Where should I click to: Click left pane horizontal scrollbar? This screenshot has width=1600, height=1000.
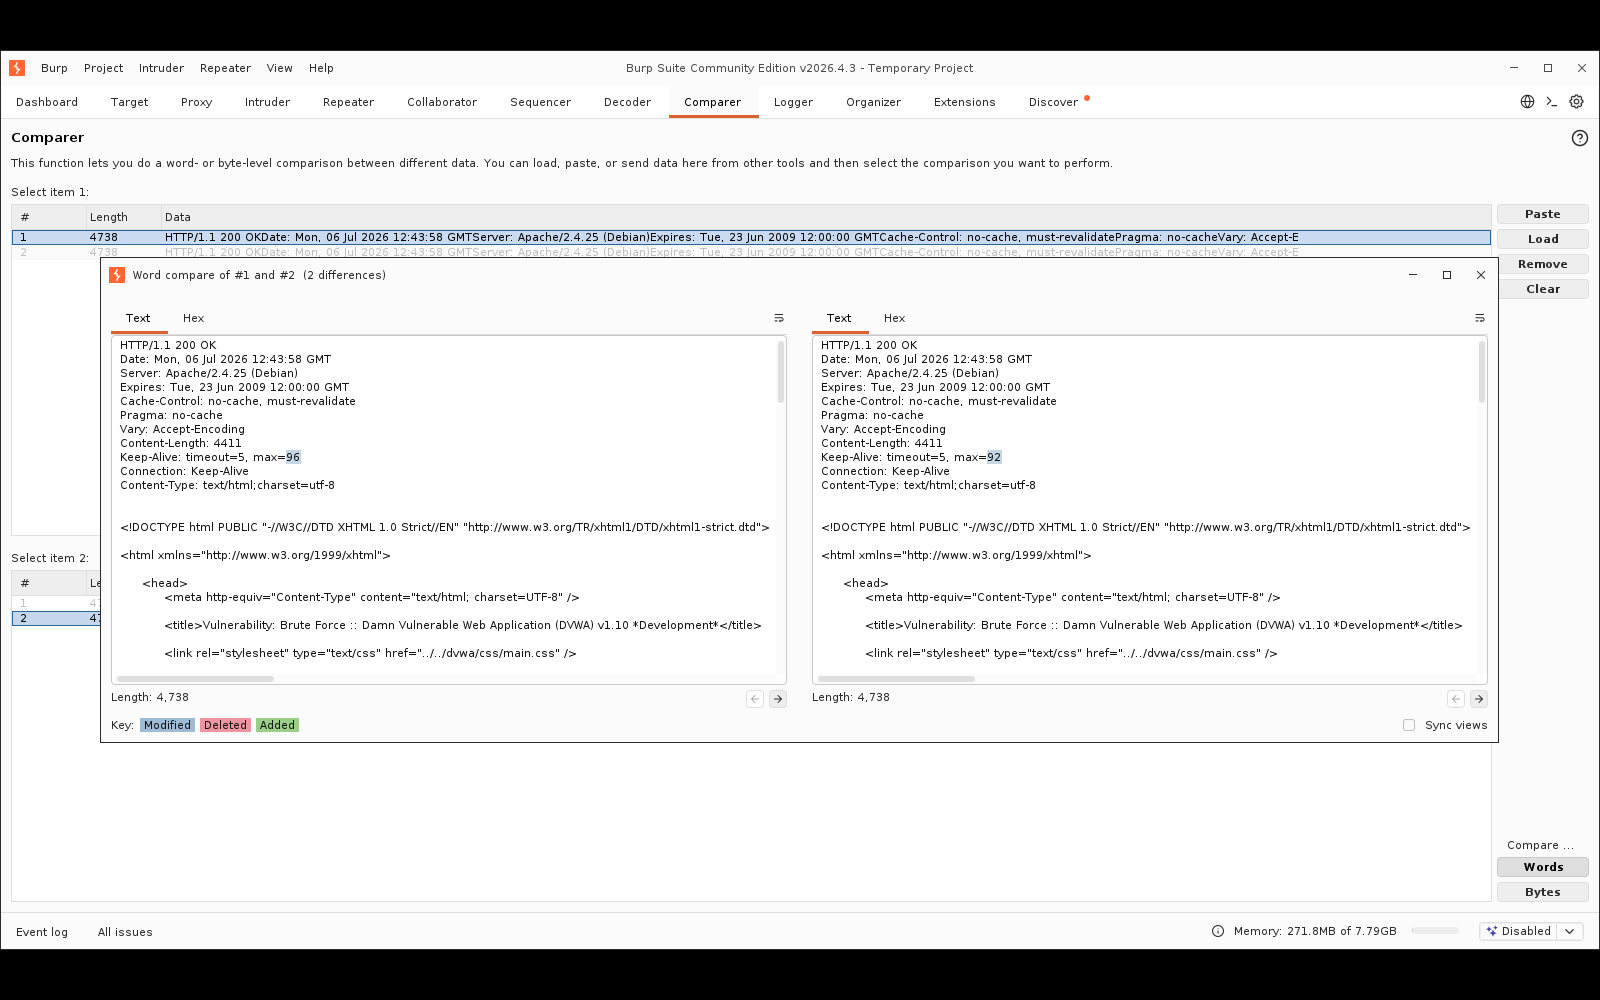click(x=196, y=679)
